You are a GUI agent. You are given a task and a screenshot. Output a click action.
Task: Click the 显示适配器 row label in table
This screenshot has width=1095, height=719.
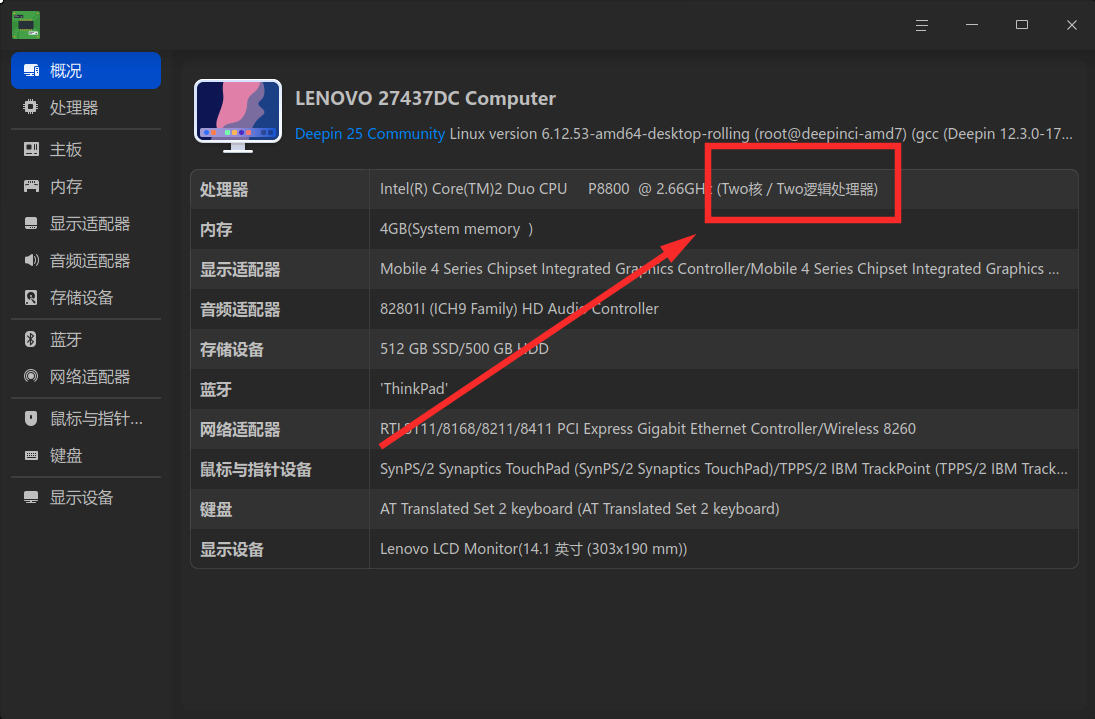click(x=240, y=270)
